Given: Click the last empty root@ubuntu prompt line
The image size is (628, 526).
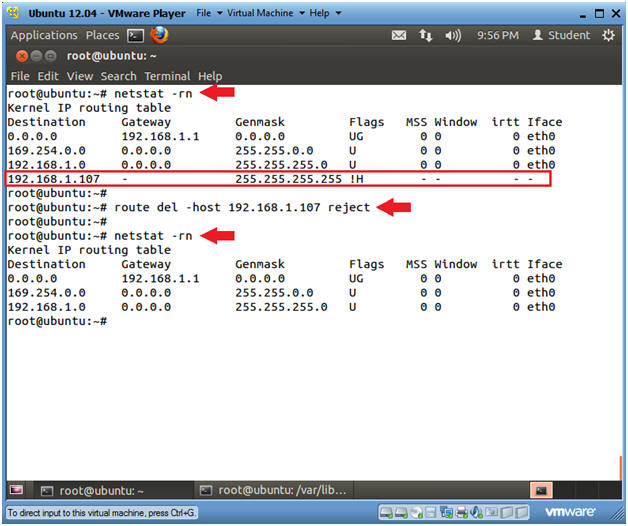Looking at the screenshot, I should pos(57,321).
